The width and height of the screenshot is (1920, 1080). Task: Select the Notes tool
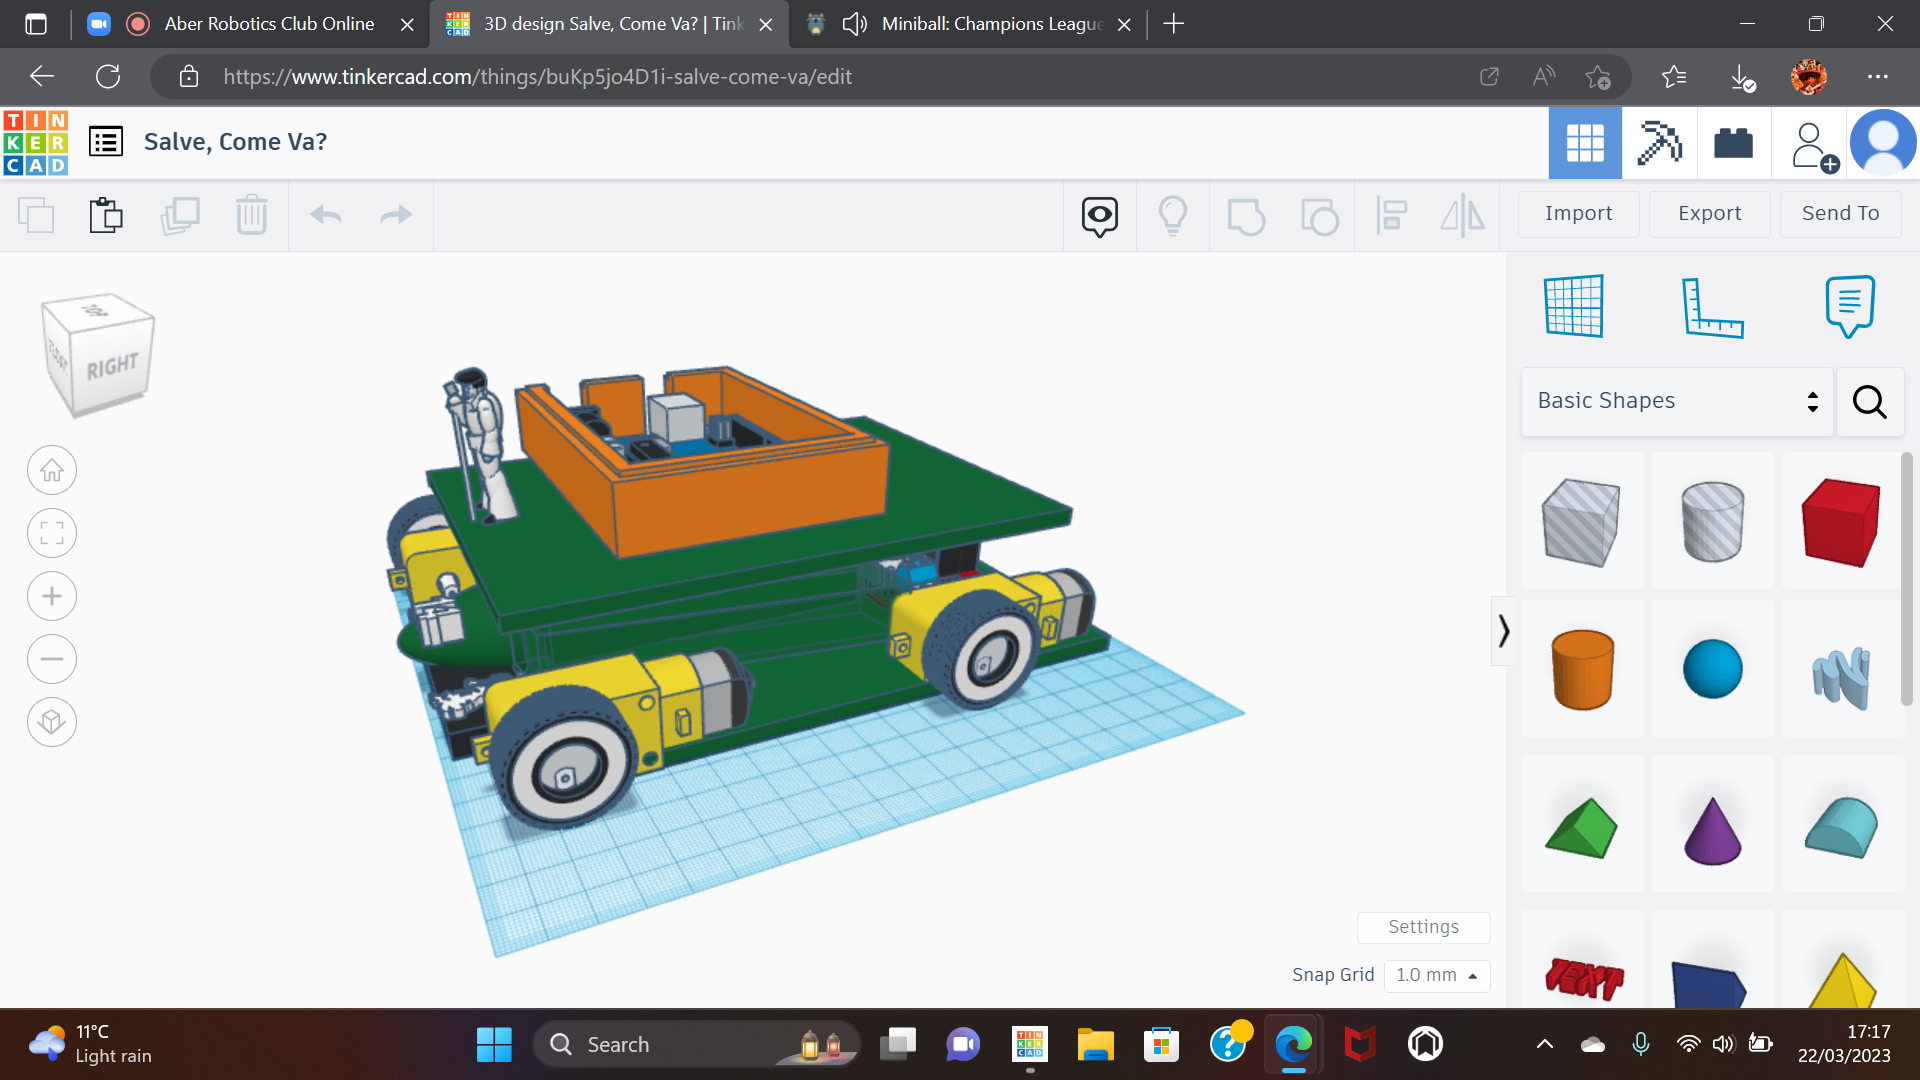pyautogui.click(x=1850, y=306)
